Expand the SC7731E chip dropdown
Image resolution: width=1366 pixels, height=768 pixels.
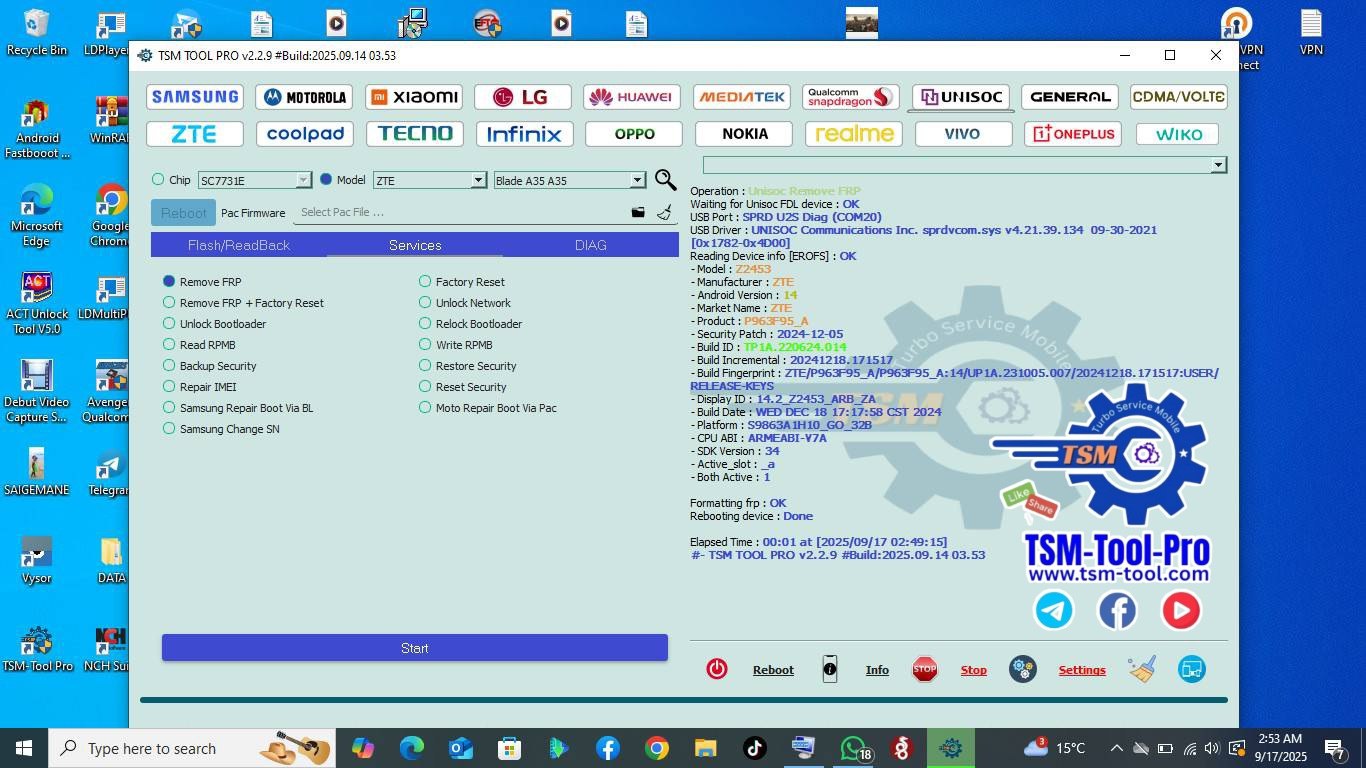(304, 180)
